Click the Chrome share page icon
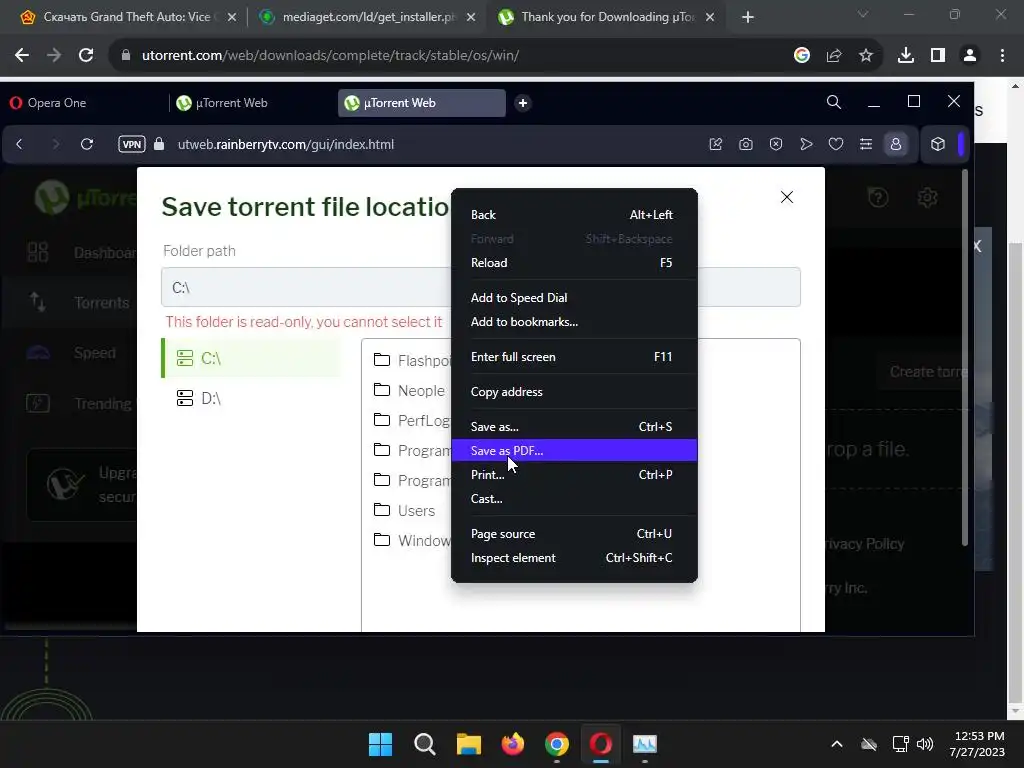The width and height of the screenshot is (1024, 768). pyautogui.click(x=834, y=56)
